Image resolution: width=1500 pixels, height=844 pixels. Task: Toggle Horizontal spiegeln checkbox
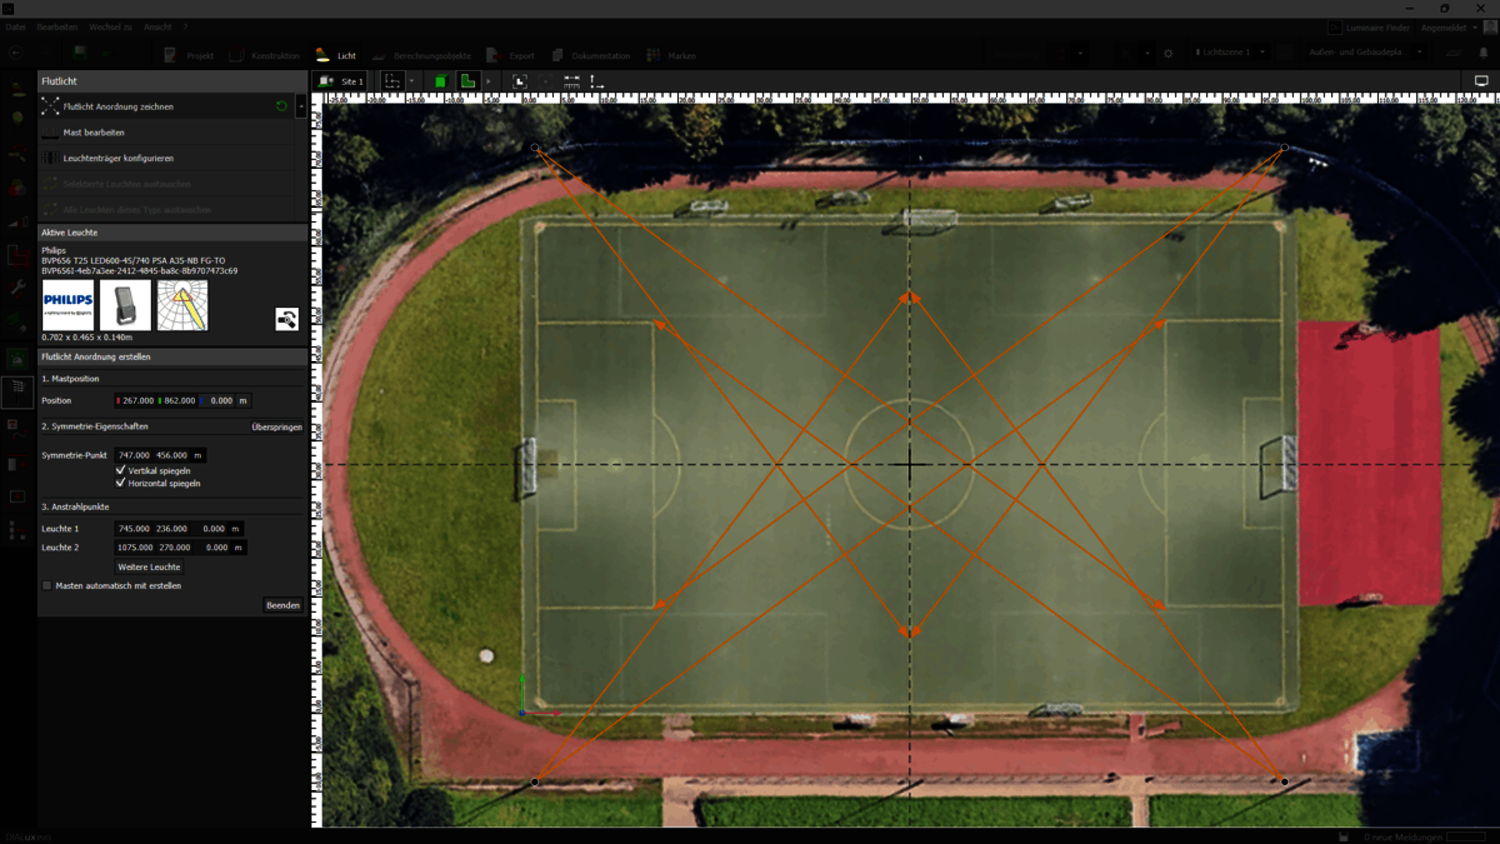tap(121, 483)
